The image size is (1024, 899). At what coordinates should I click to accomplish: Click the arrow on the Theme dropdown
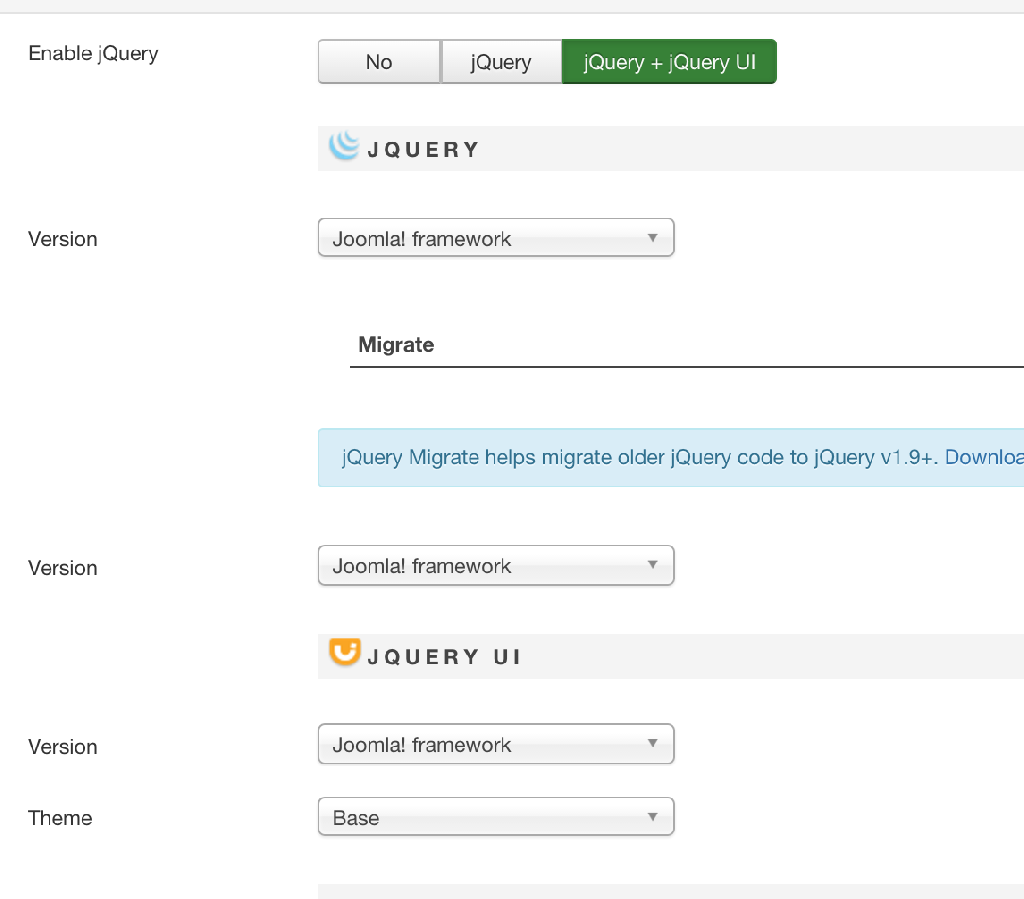652,817
